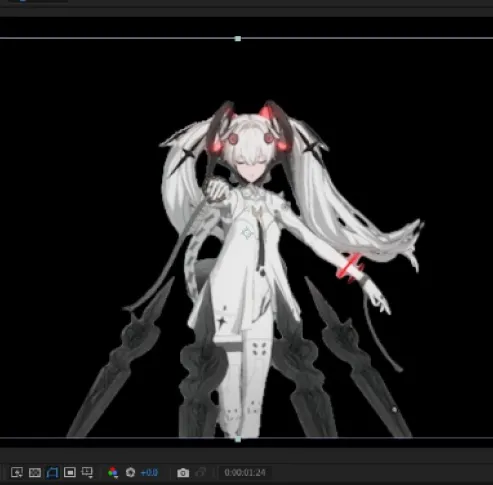This screenshot has width=493, height=485.
Task: Open grid and guide options dropdown
Action: [87, 472]
